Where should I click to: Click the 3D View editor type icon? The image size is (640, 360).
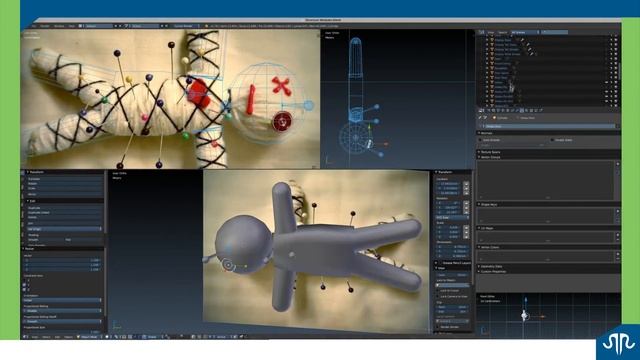pos(25,337)
